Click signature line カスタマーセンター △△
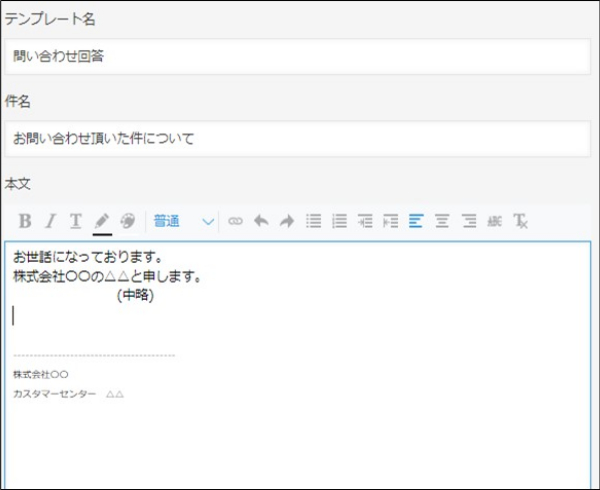The image size is (600, 490). pos(68,394)
